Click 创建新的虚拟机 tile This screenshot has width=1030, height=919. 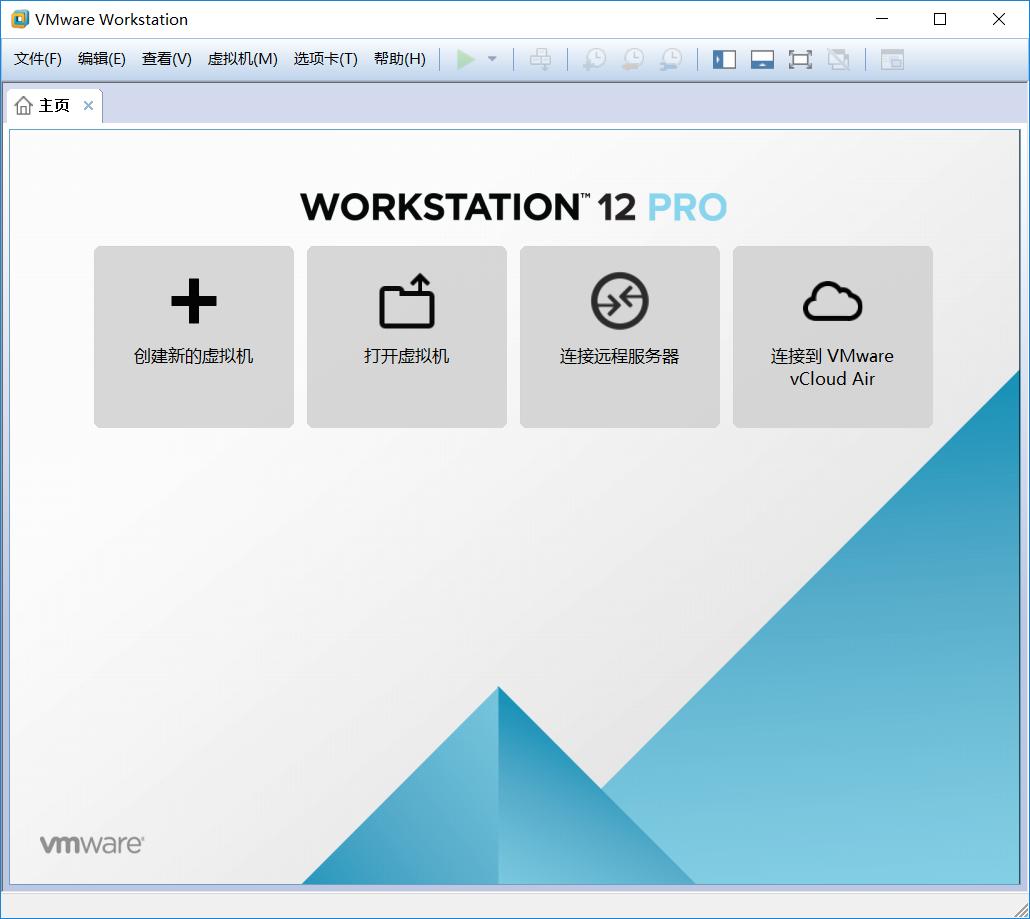[x=194, y=337]
